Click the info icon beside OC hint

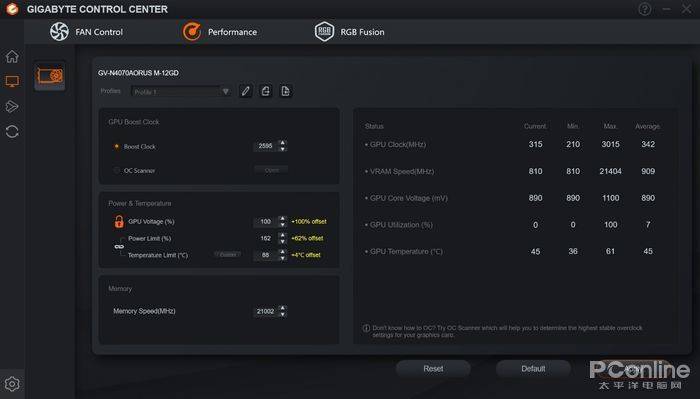[367, 328]
